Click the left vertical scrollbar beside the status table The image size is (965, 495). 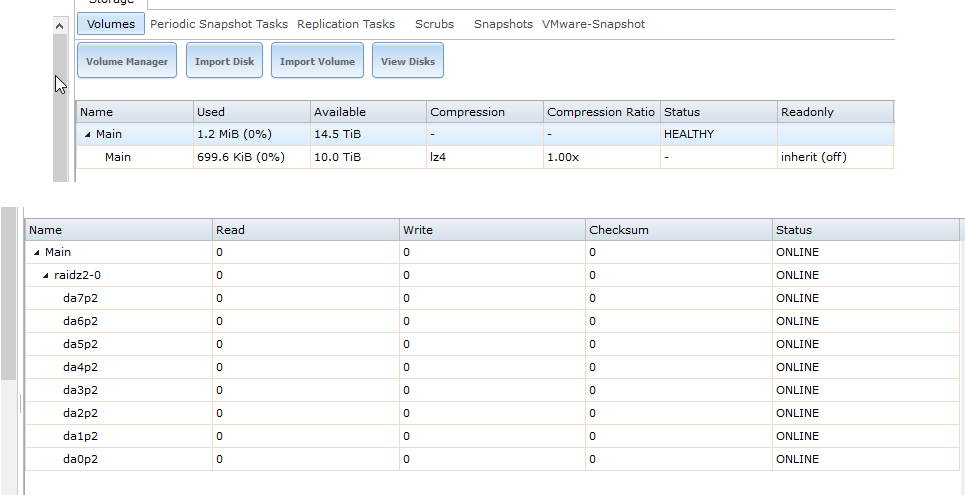pos(8,300)
